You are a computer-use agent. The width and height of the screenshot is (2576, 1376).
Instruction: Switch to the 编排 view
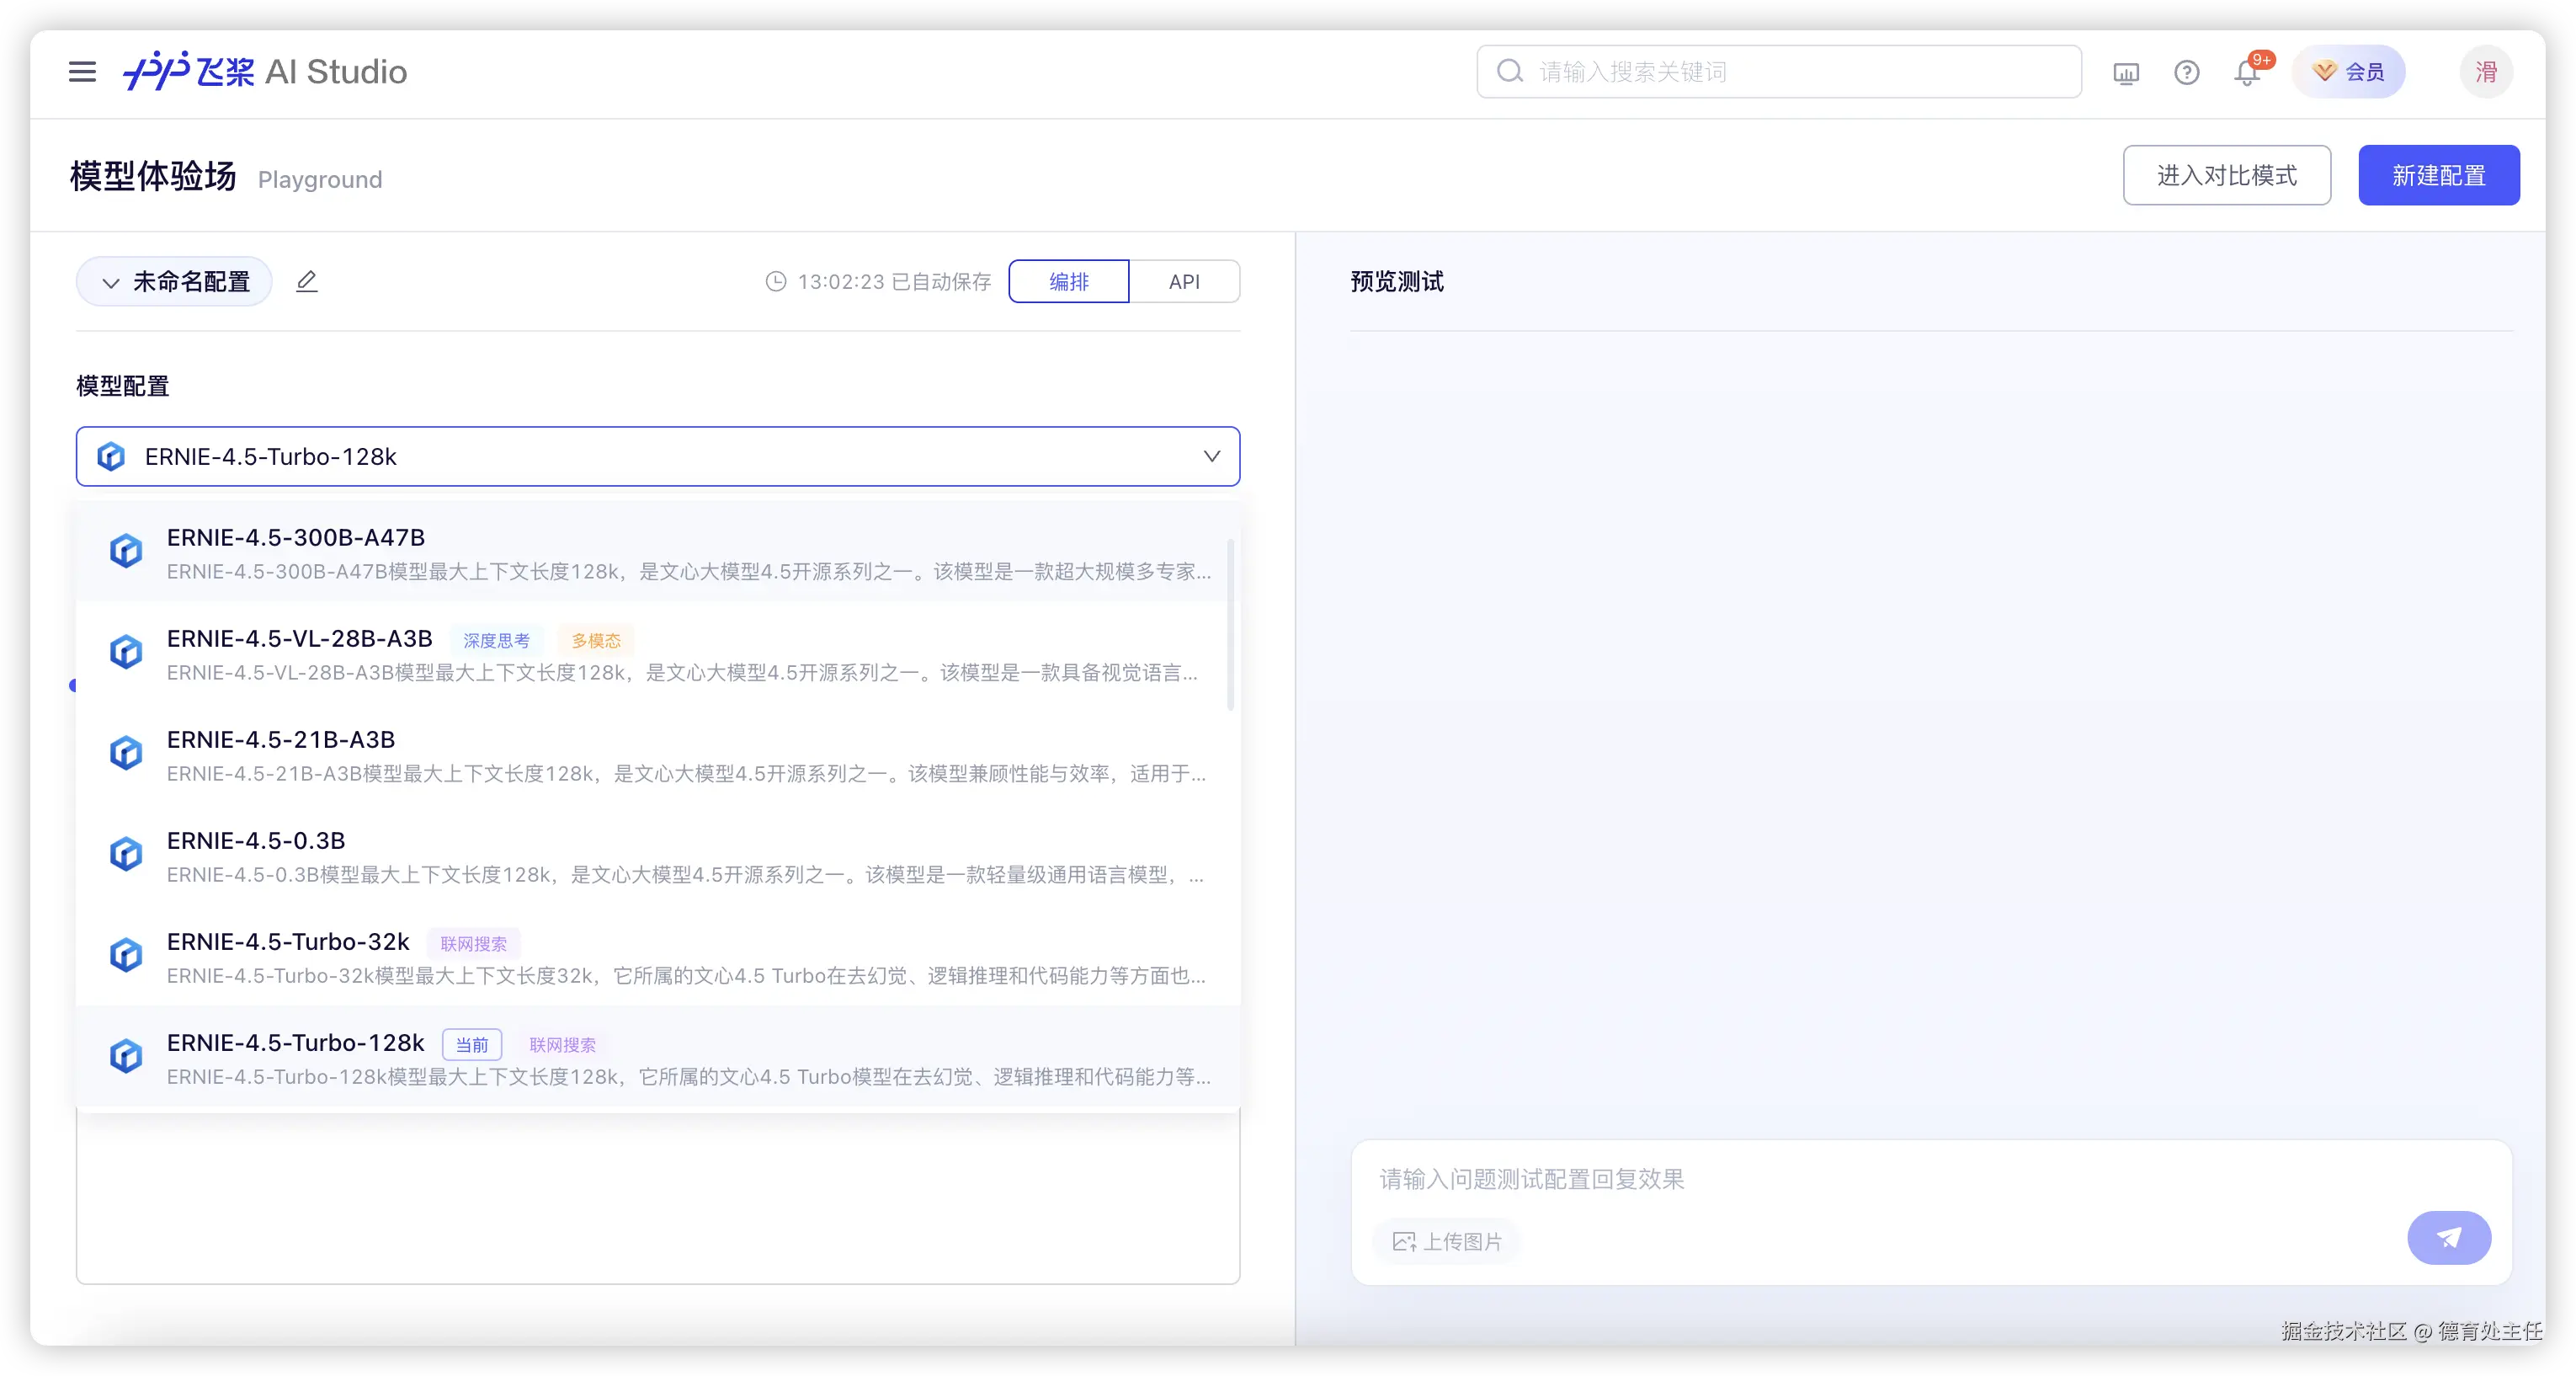coord(1069,282)
